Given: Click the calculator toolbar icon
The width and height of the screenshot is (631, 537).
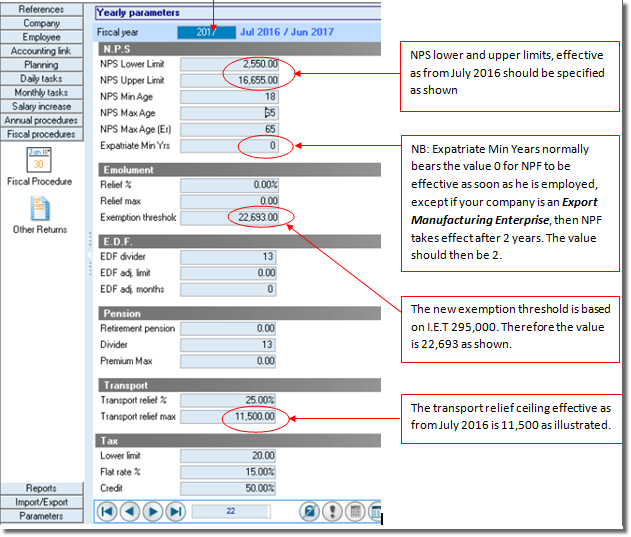Looking at the screenshot, I should click(354, 512).
